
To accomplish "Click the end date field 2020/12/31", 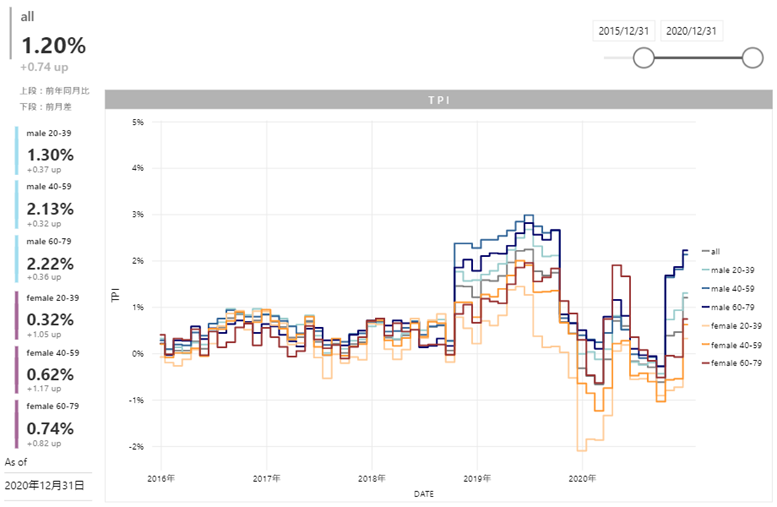I will pyautogui.click(x=691, y=31).
